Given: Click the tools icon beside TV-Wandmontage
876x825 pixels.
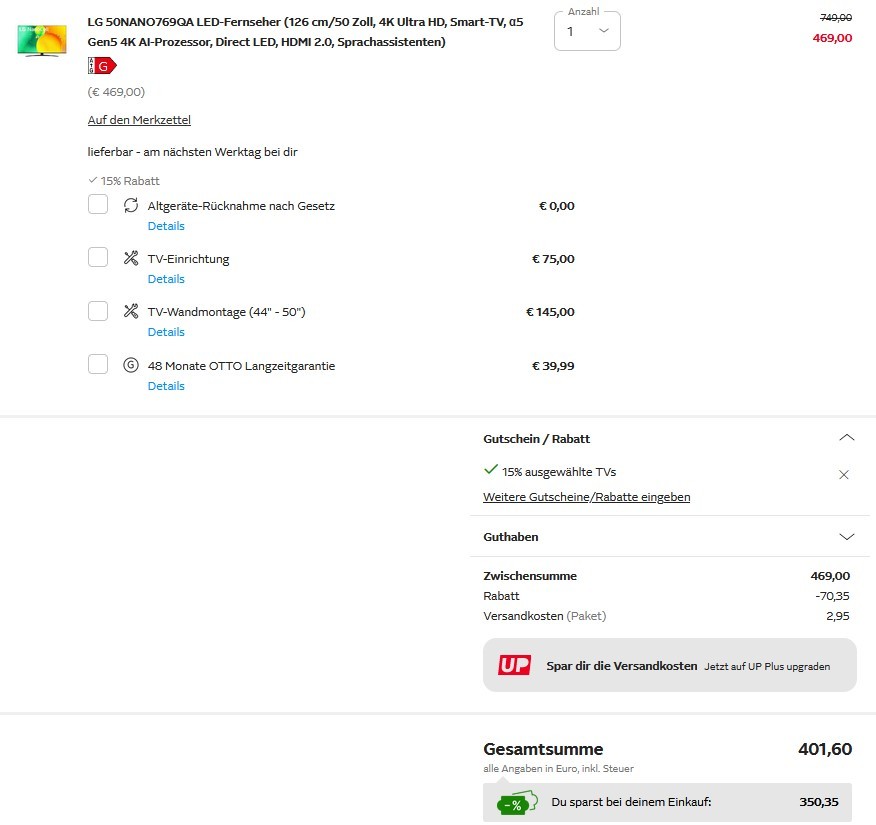Looking at the screenshot, I should [131, 311].
